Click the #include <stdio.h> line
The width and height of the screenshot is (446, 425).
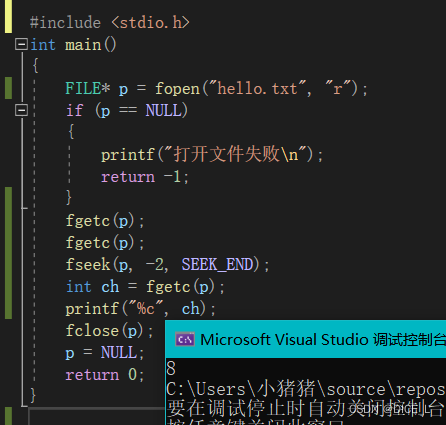click(x=110, y=23)
